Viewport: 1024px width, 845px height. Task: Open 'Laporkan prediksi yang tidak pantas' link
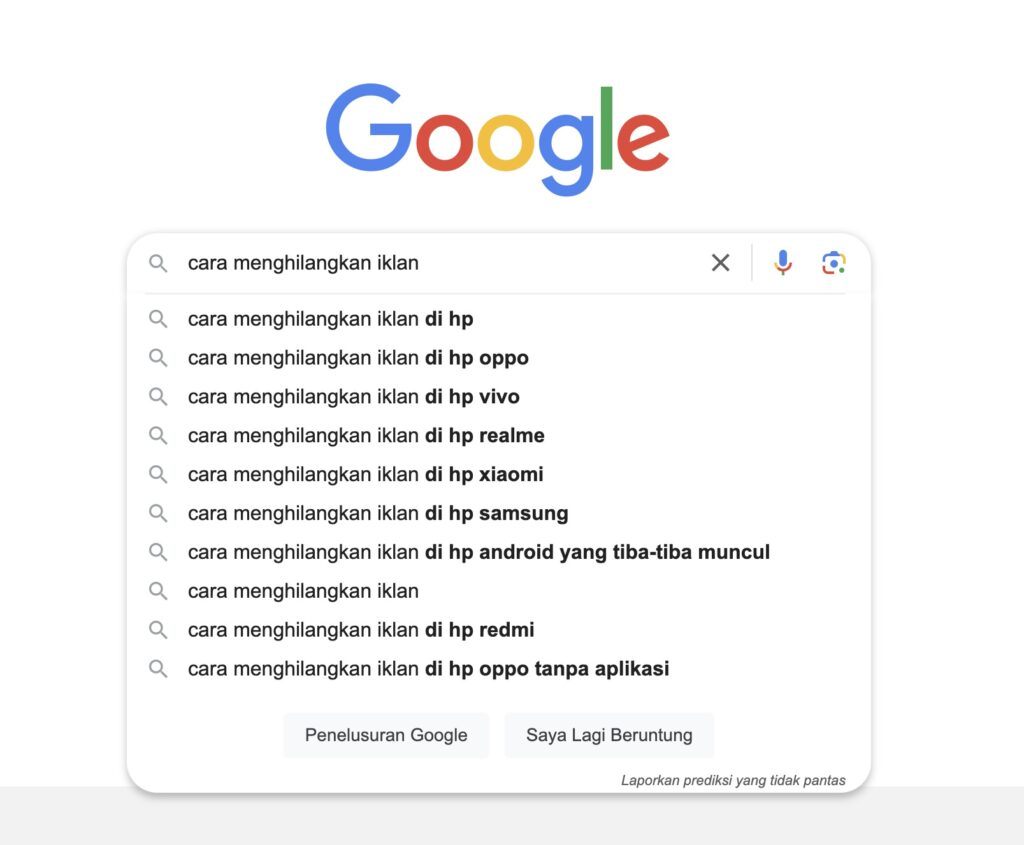(x=732, y=779)
